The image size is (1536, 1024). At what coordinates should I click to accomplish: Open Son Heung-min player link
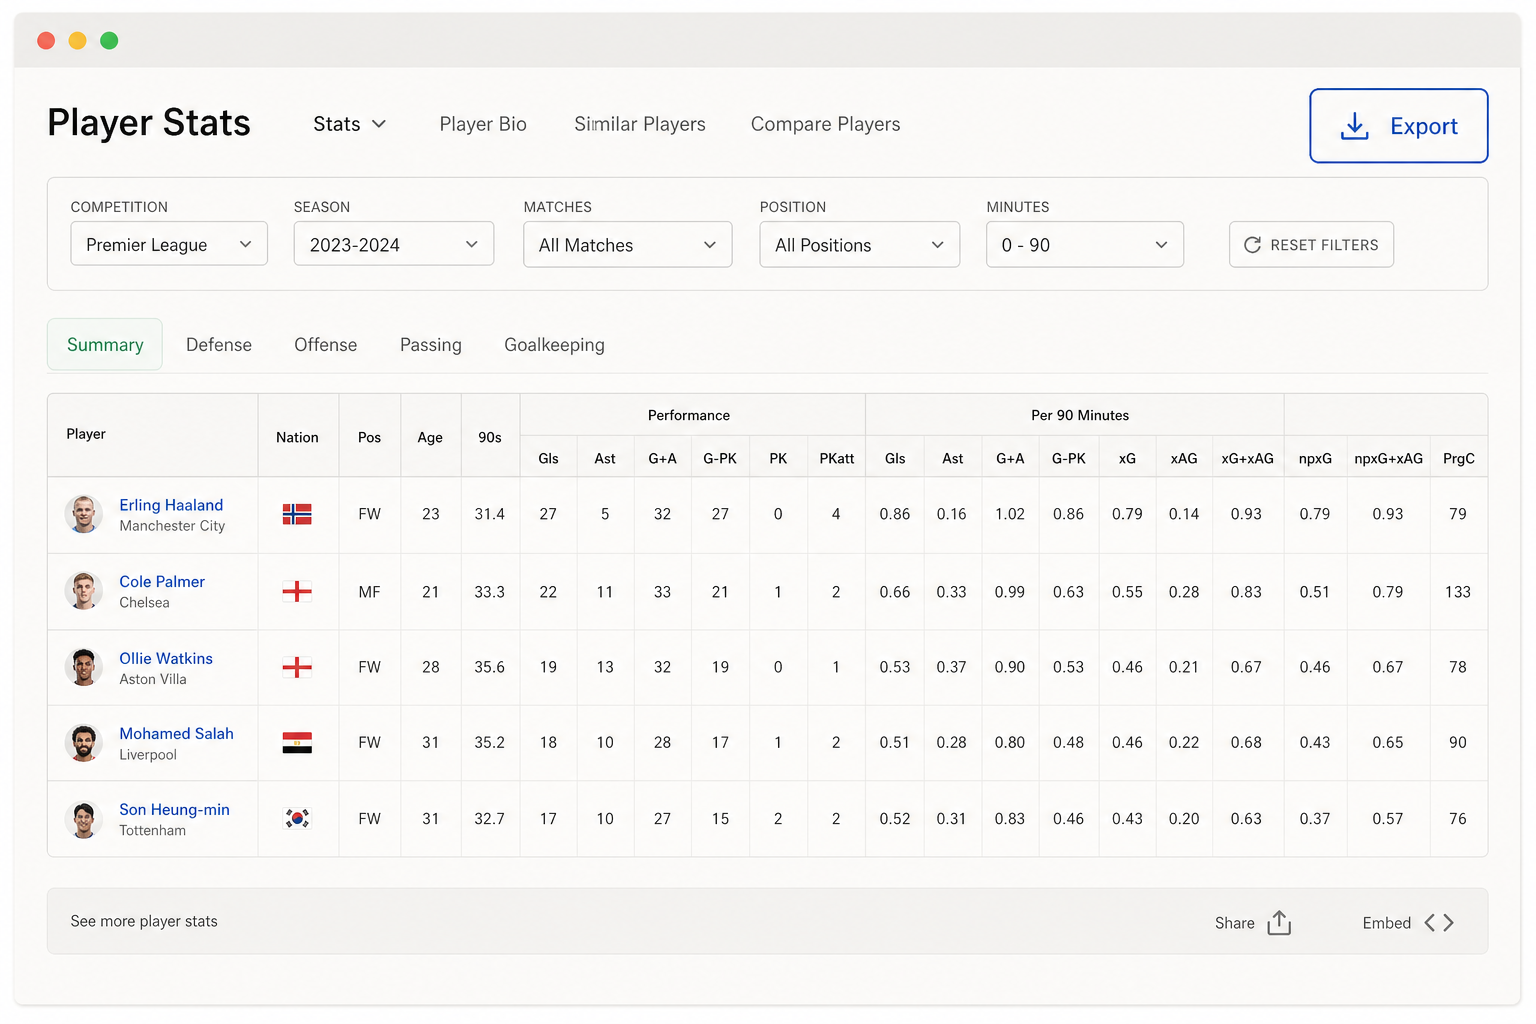[174, 810]
